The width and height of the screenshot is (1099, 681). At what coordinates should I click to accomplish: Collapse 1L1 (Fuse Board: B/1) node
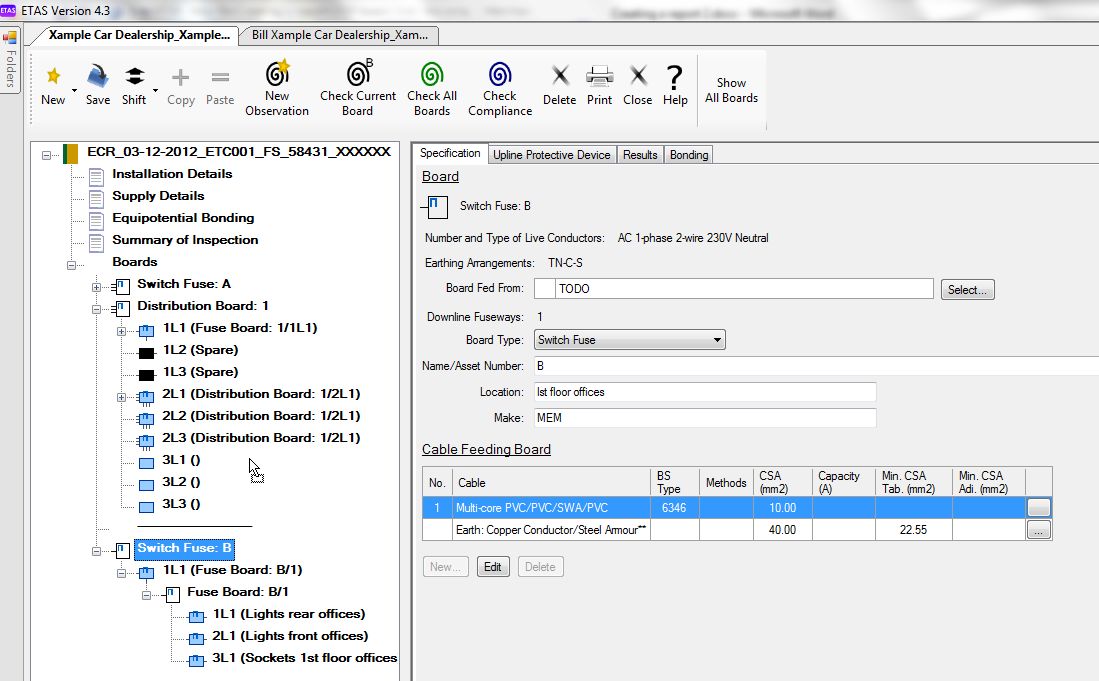(x=121, y=573)
